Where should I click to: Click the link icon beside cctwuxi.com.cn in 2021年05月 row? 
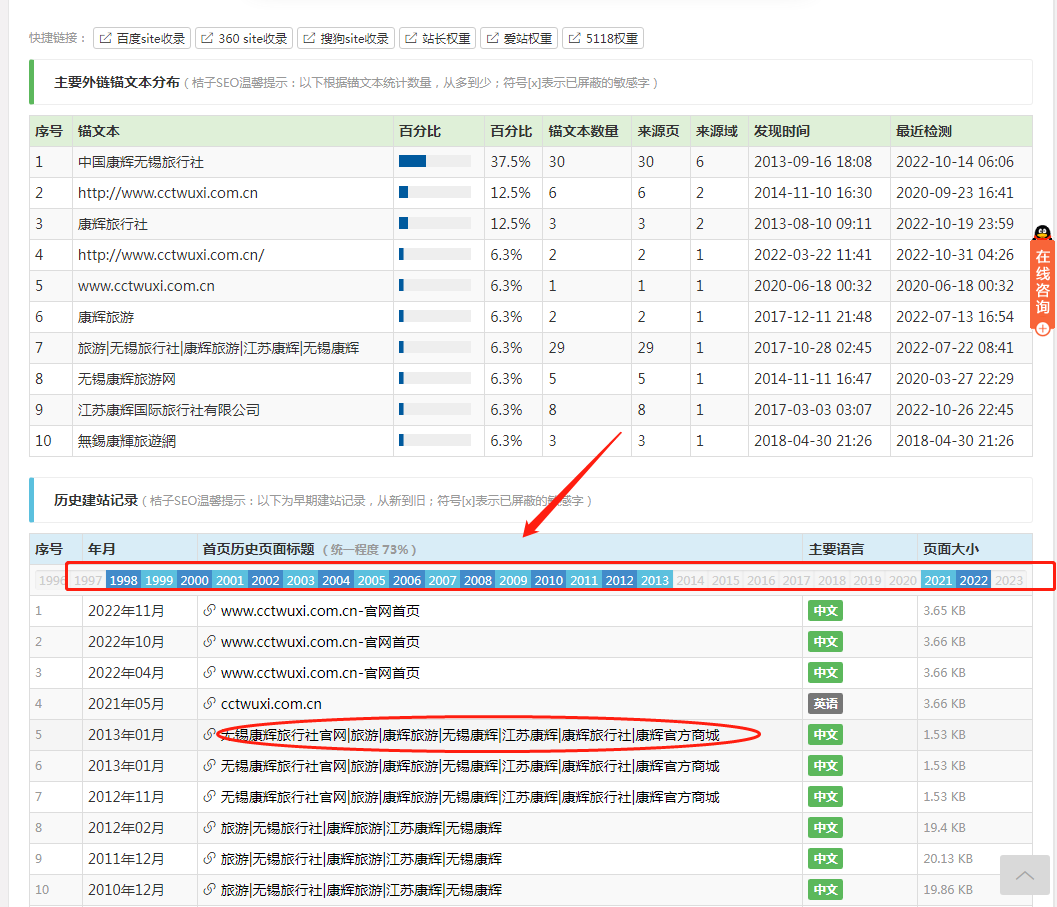tap(210, 703)
